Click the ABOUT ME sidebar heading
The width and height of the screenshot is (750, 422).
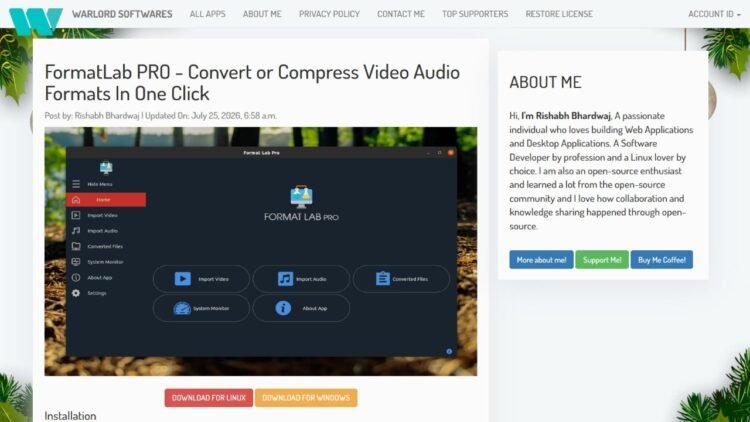click(545, 82)
